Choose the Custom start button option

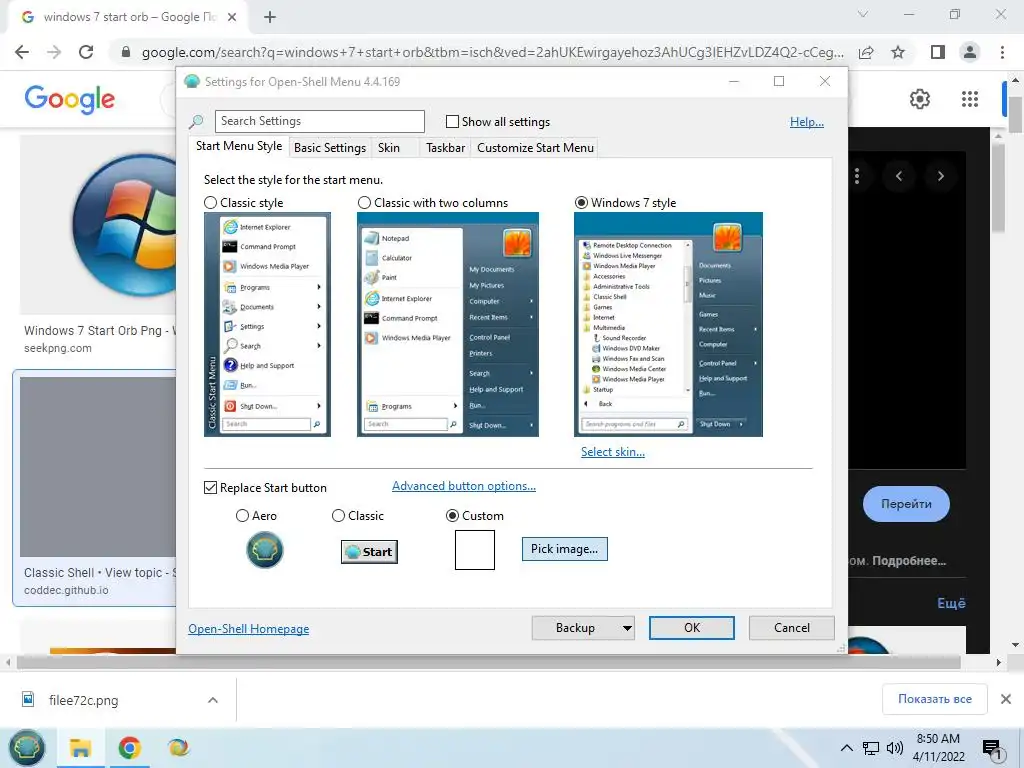click(x=452, y=516)
